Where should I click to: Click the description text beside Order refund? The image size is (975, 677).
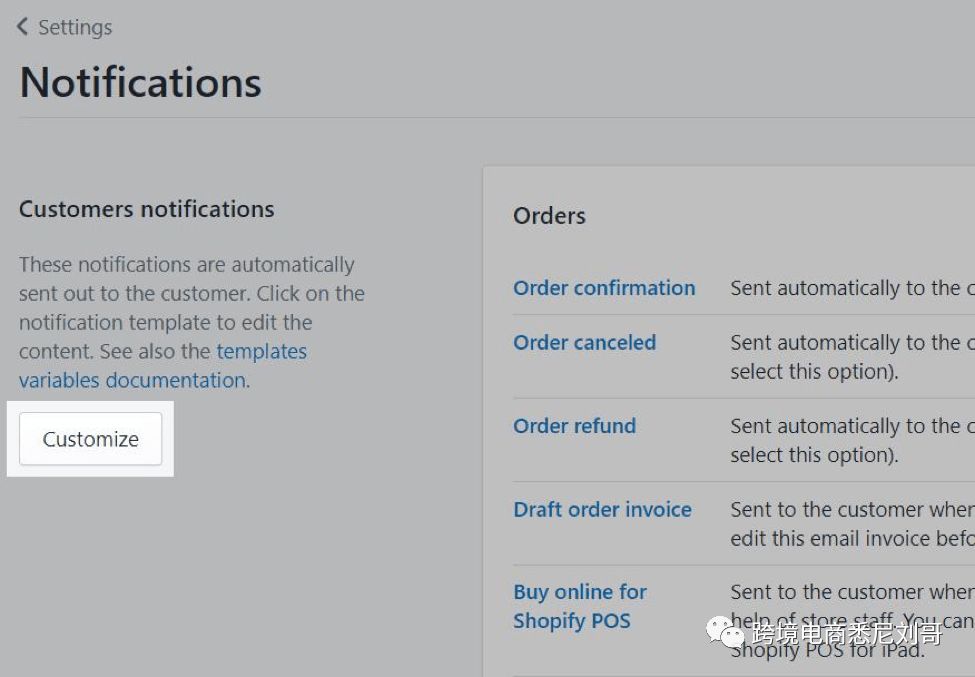click(x=850, y=440)
